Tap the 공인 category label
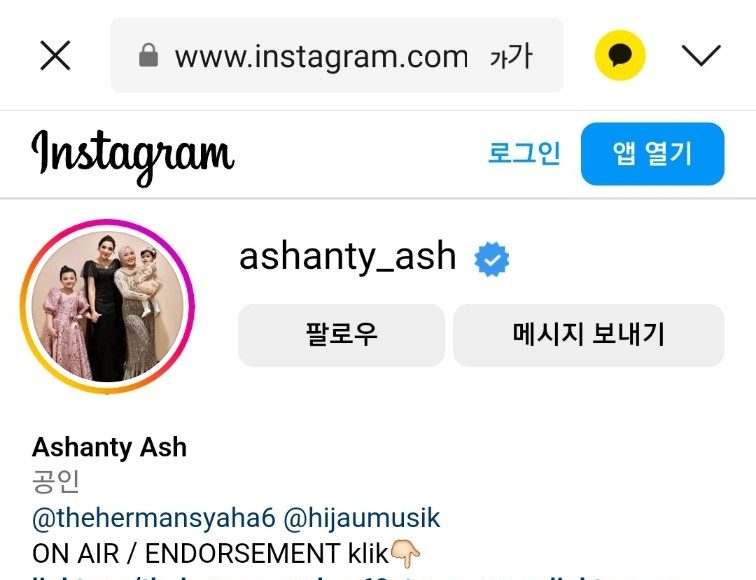 55,482
